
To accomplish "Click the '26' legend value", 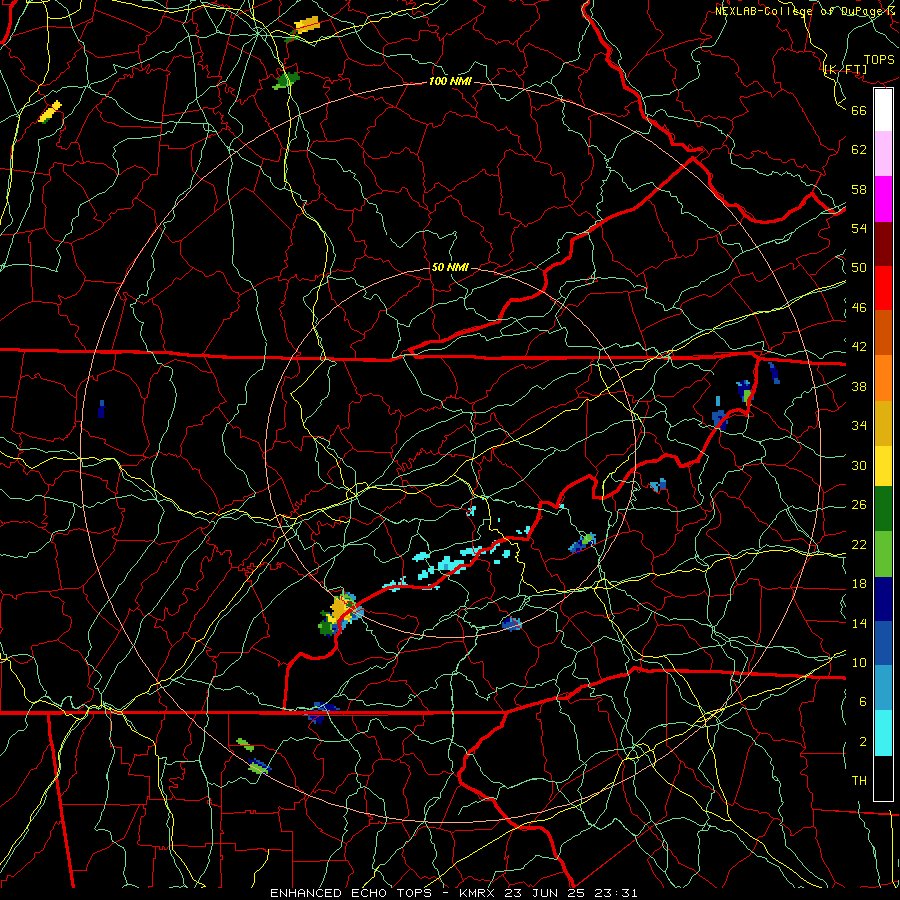I will pyautogui.click(x=859, y=505).
